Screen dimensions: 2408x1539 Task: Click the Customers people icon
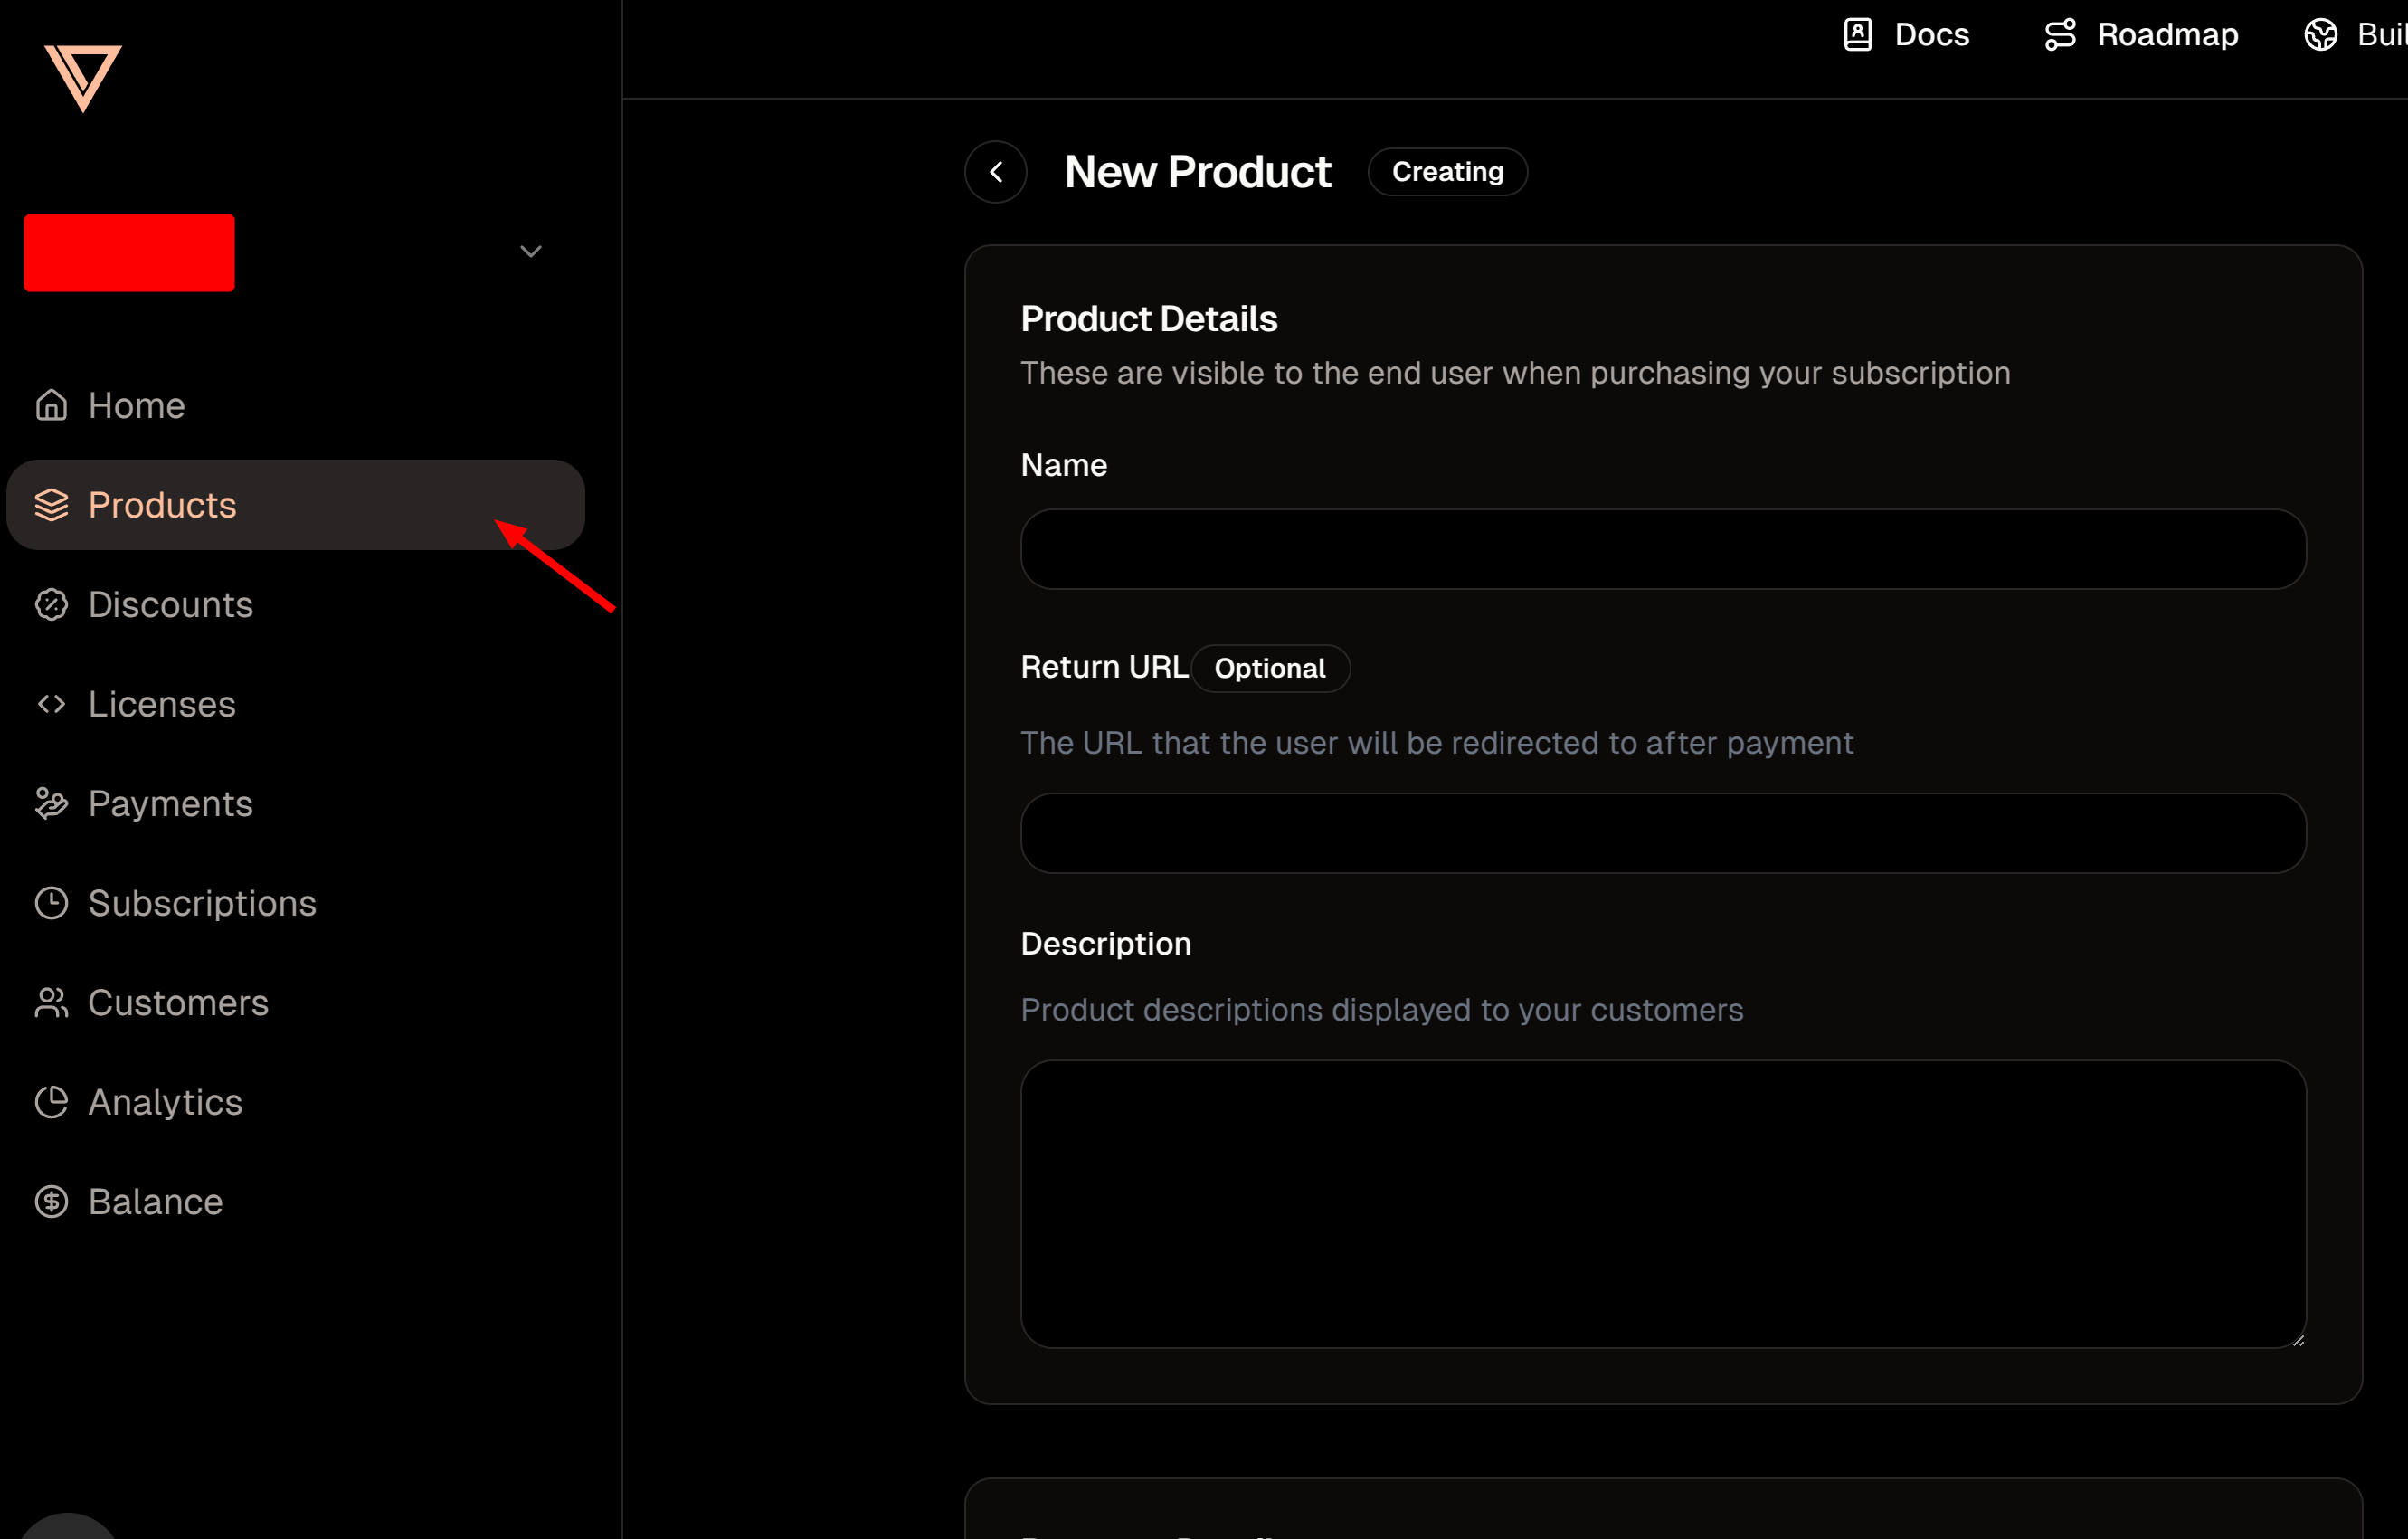pos(51,1002)
